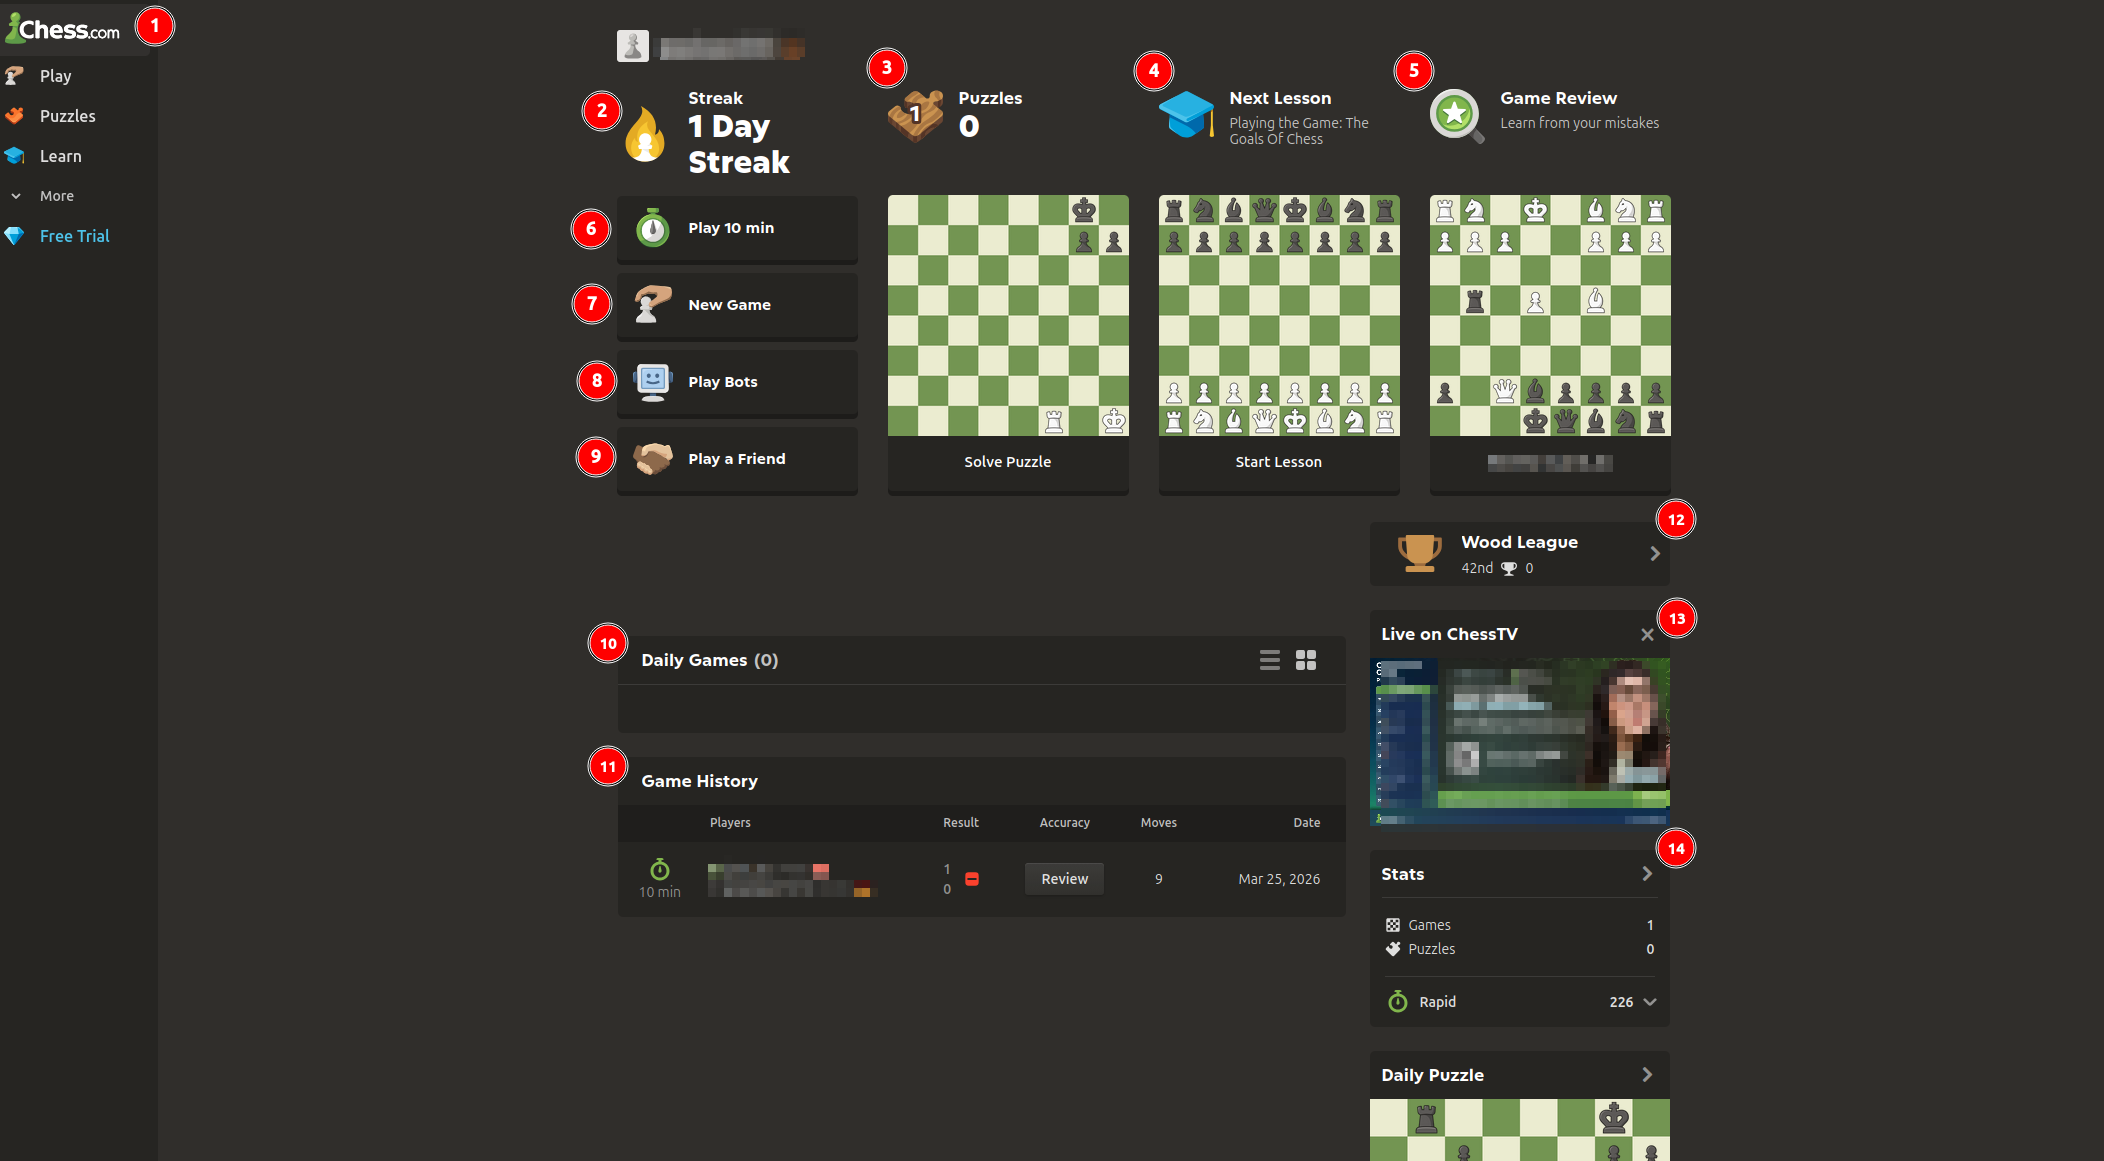Click the Puzzles piece icon
This screenshot has height=1161, width=2104.
point(915,115)
